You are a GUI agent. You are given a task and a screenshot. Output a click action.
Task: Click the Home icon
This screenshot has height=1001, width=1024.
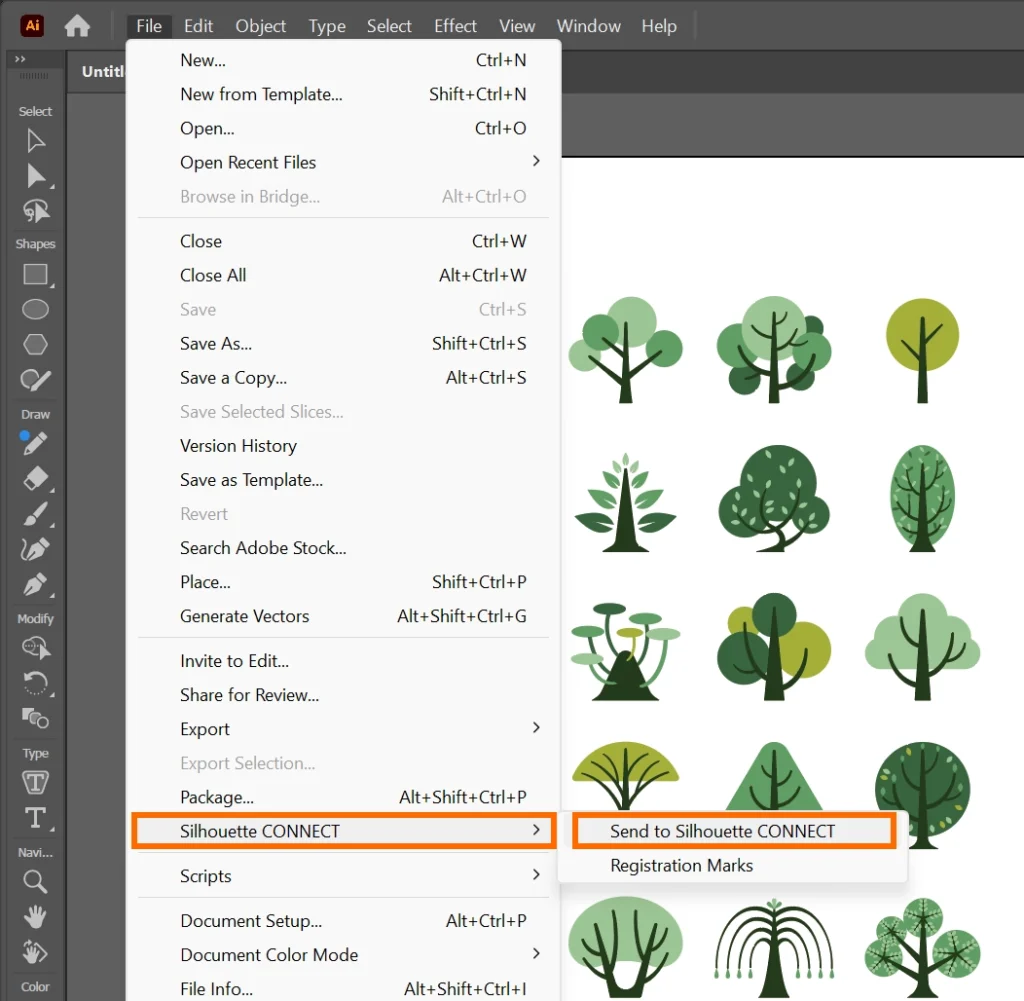[77, 27]
